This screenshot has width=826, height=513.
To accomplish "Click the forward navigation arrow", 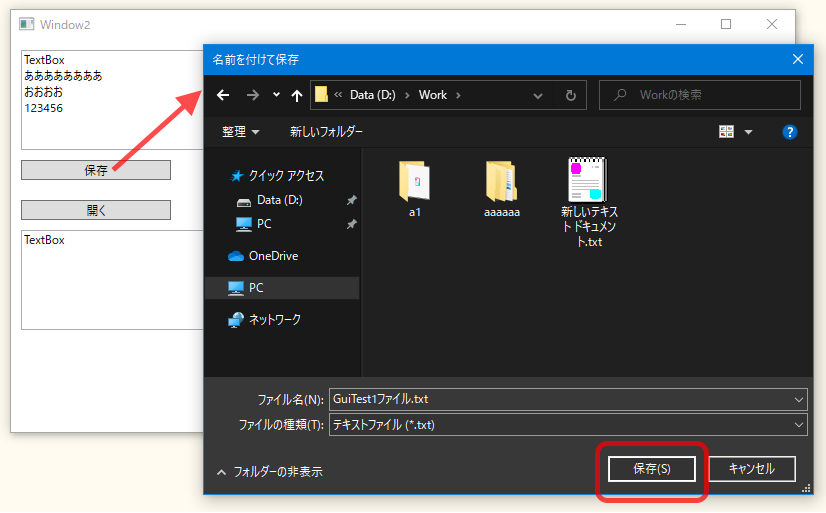I will pos(253,95).
